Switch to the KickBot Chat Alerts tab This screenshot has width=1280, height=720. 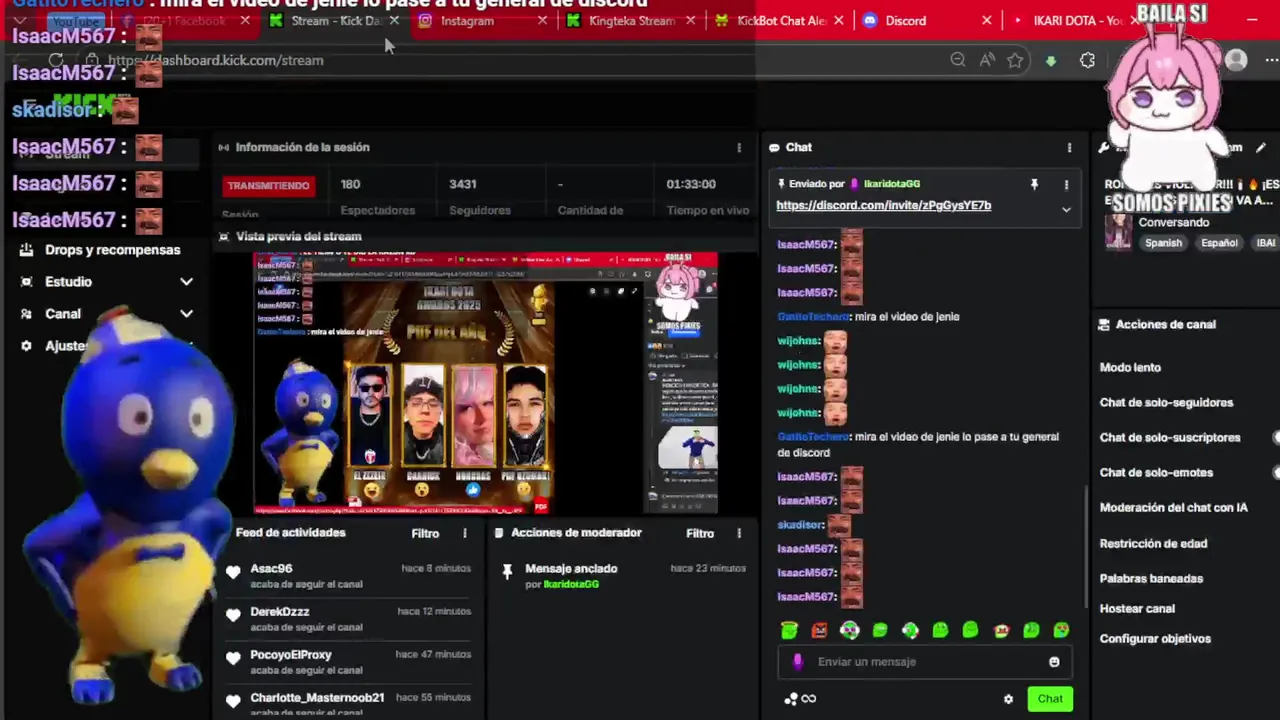click(782, 20)
